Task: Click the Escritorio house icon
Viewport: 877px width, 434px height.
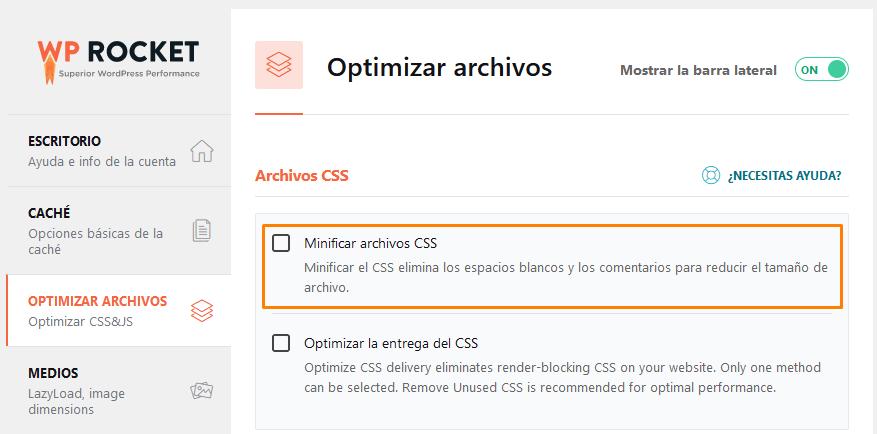Action: (x=202, y=151)
